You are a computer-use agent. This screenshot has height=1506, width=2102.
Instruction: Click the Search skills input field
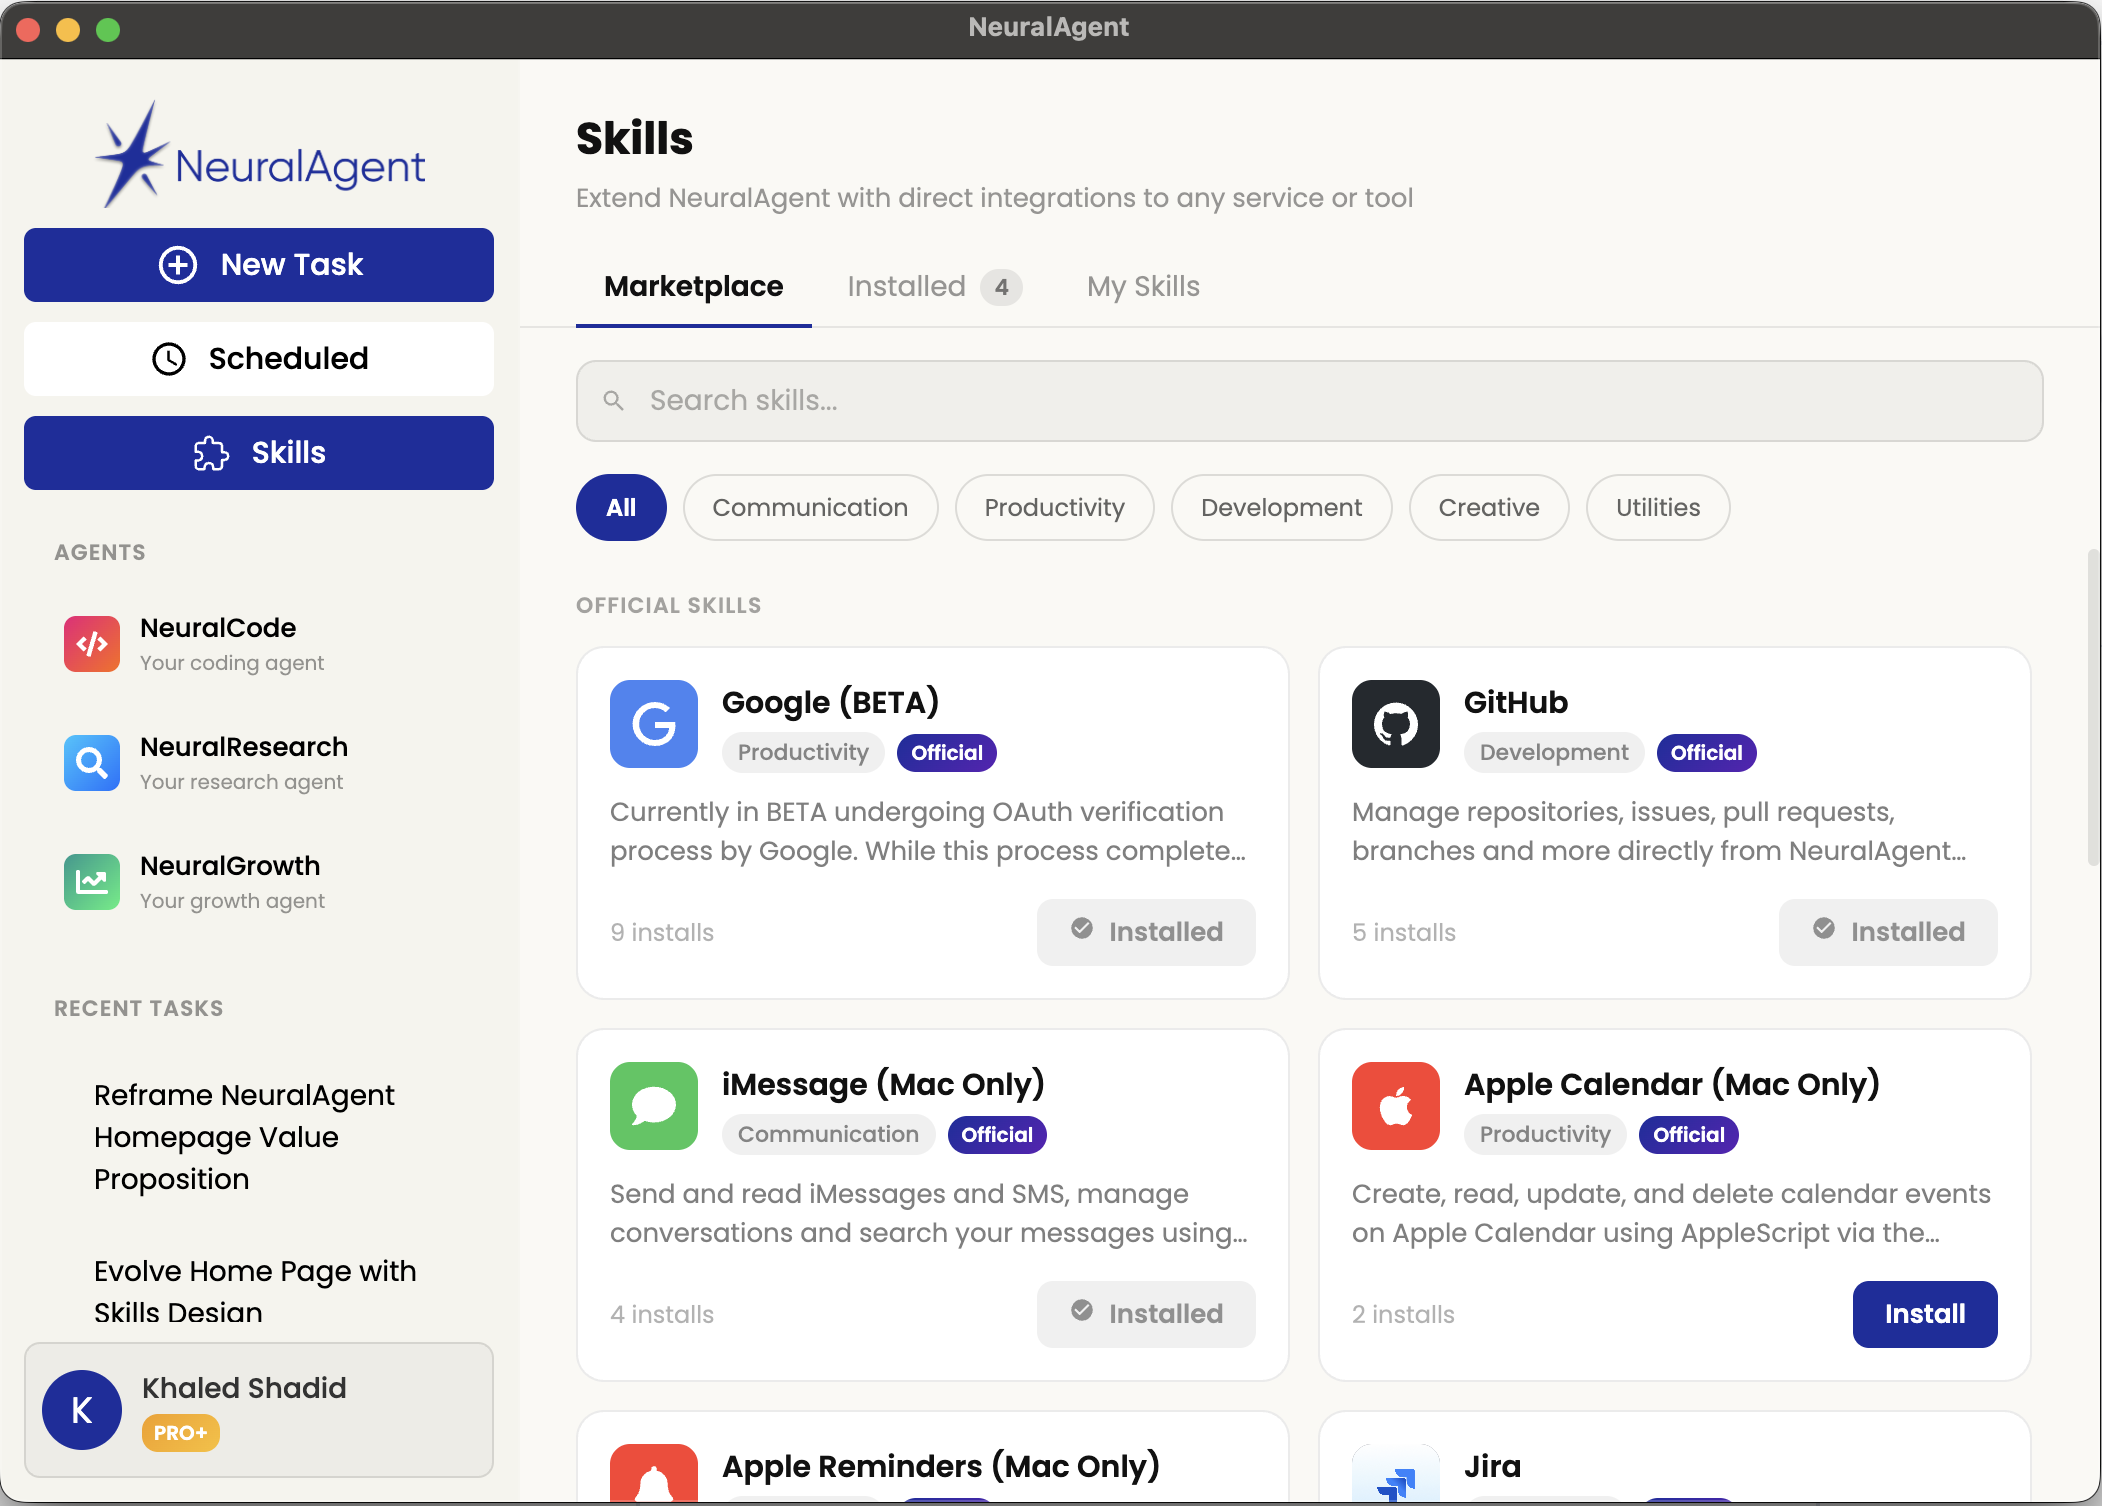tap(1309, 401)
